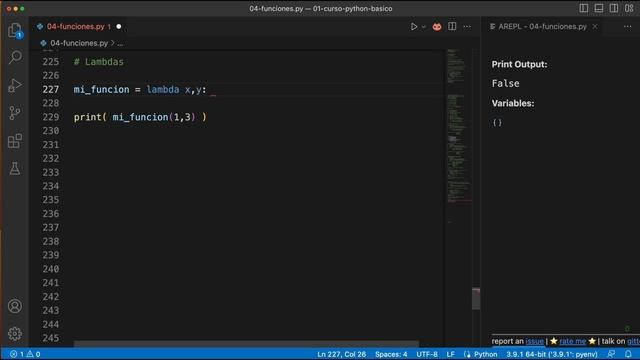Click line number 229 in gutter
This screenshot has height=360, width=640.
coord(51,117)
